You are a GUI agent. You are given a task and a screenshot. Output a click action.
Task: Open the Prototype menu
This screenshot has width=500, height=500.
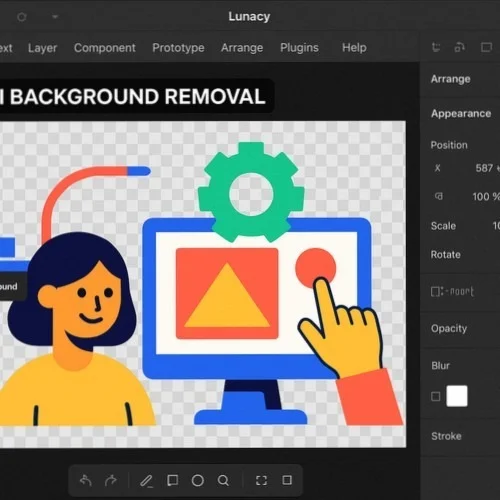[178, 48]
